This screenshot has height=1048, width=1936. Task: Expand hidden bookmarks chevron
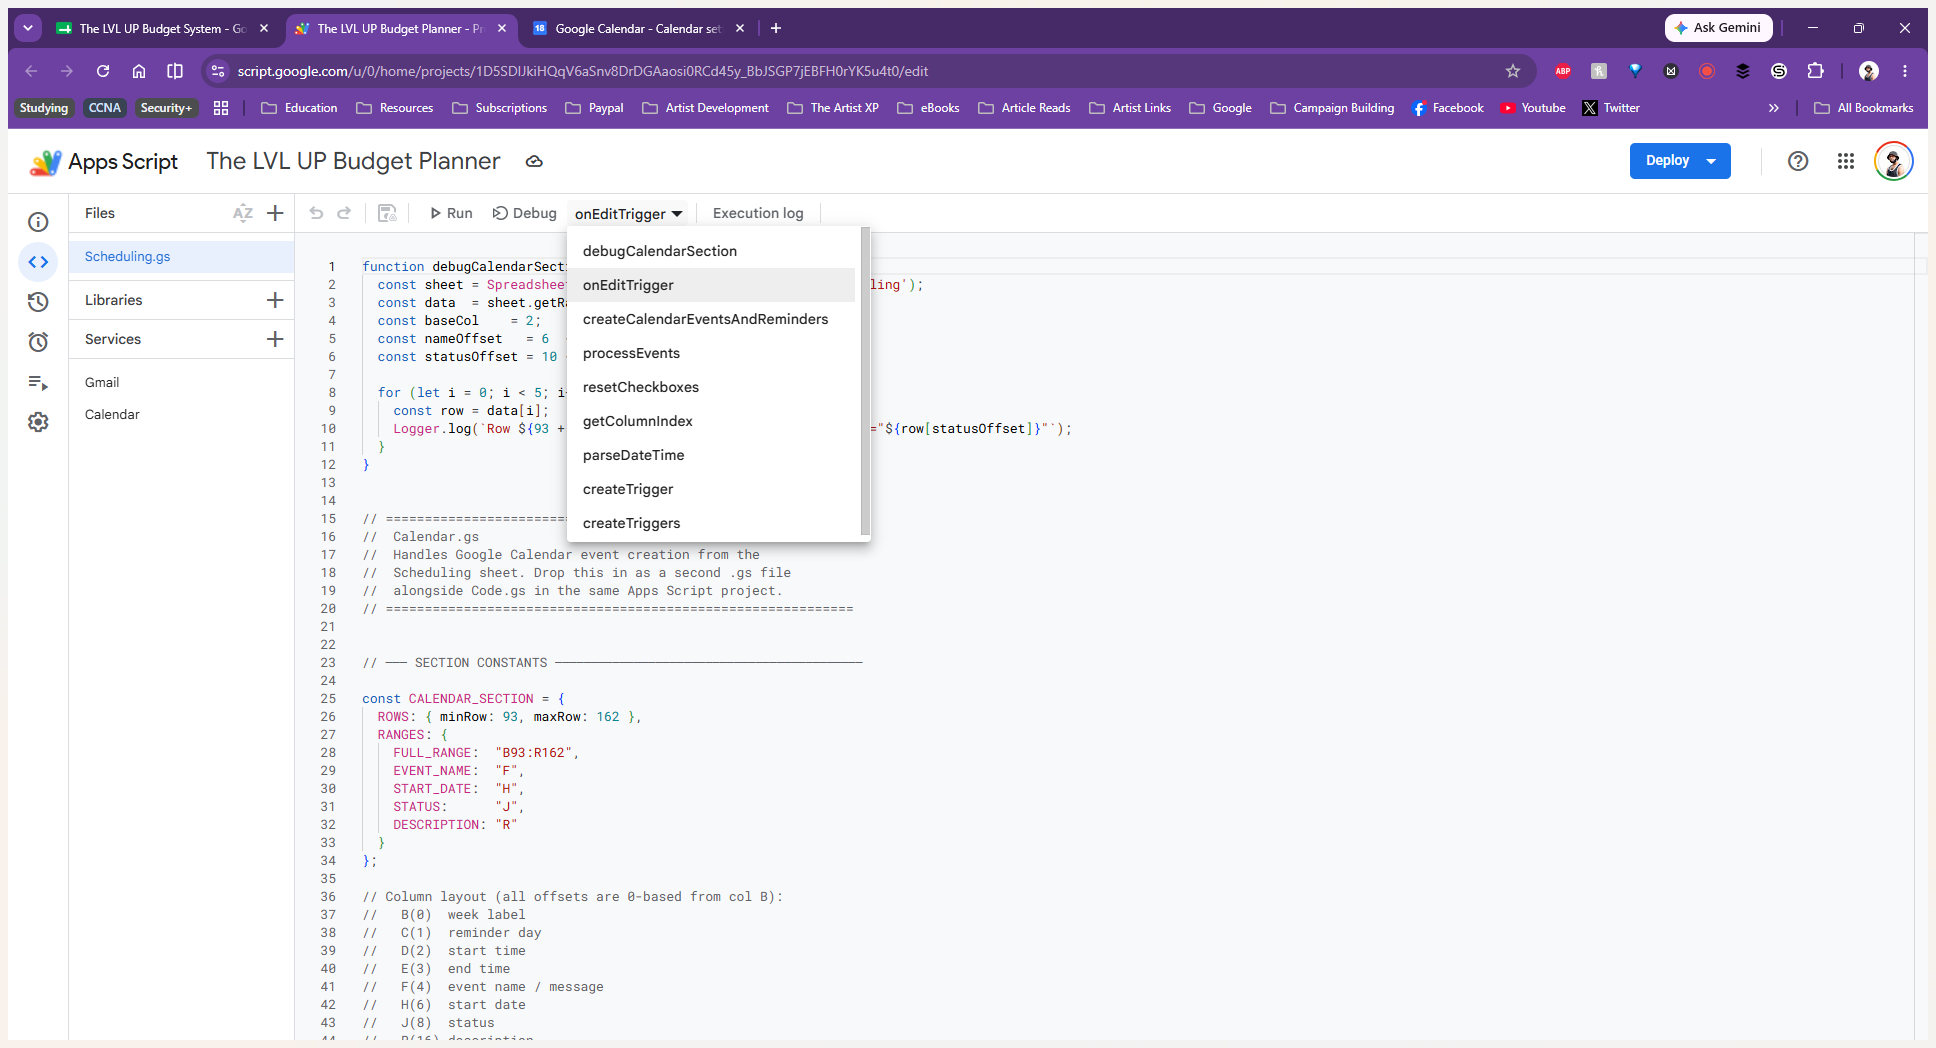coord(1774,108)
